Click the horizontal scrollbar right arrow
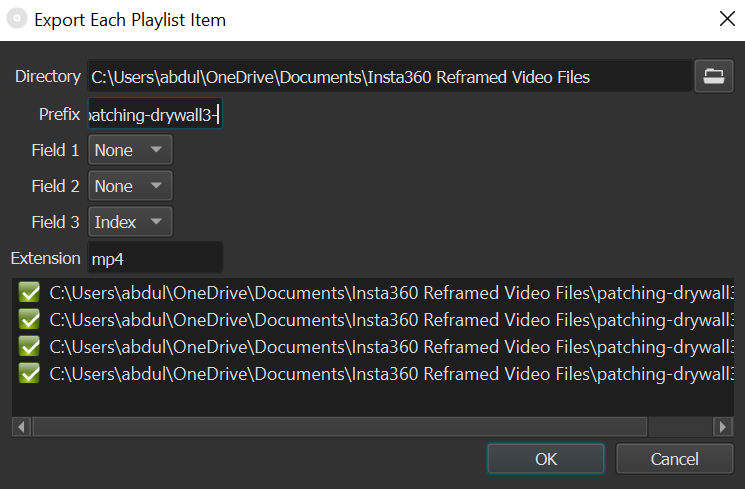Viewport: 745px width, 489px height. point(723,427)
